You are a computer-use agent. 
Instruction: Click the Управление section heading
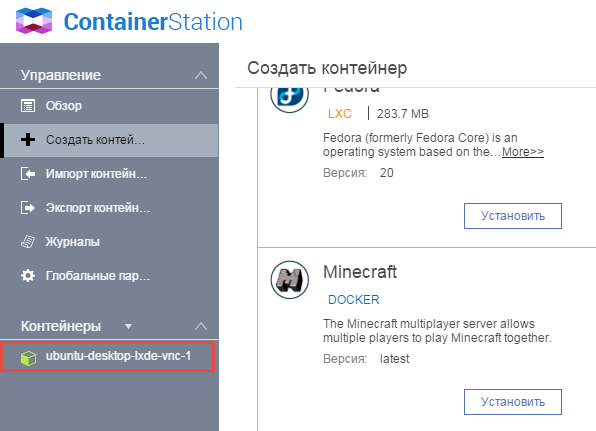coord(61,75)
